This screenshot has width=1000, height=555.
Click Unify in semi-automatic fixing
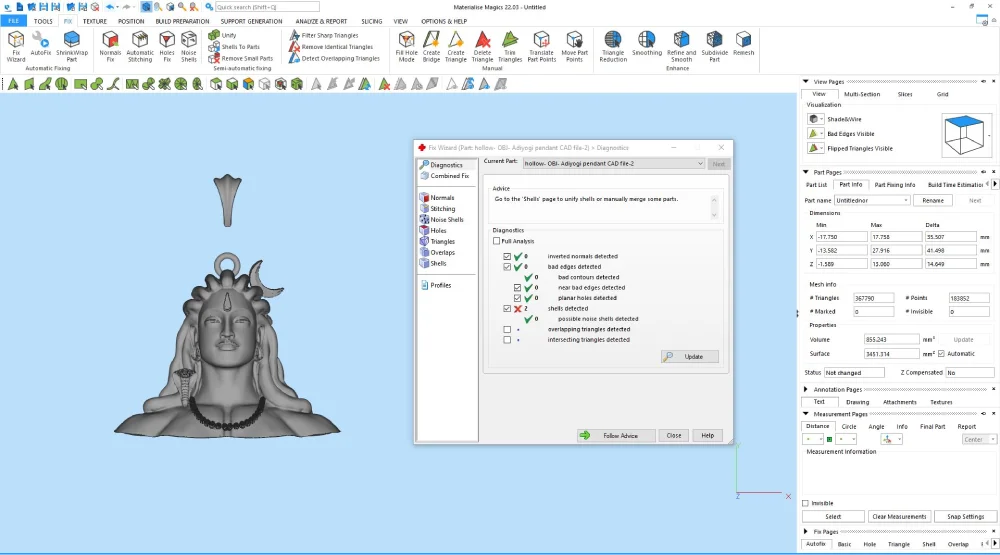point(223,35)
